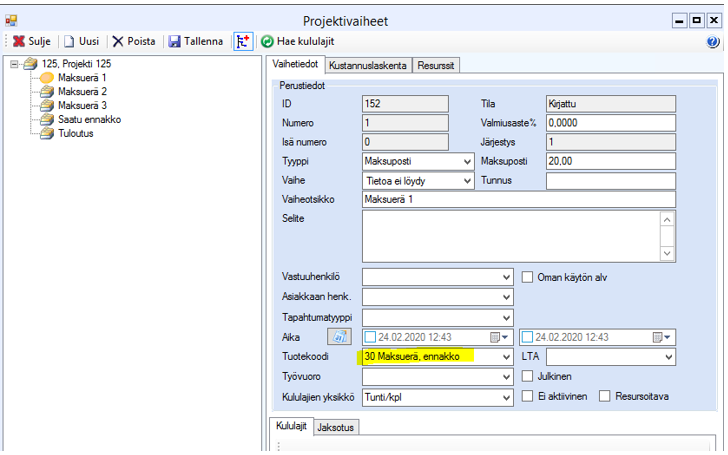Expand the Tuotekoodi dropdown list
Viewport: 728px width, 455px height.
point(506,357)
